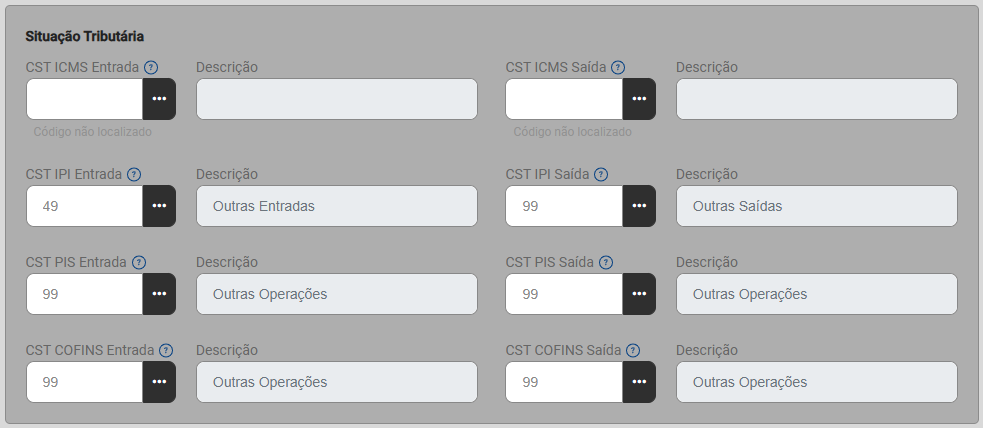
Task: Click help icon beside CST IPI Entrada
Action: 134,174
